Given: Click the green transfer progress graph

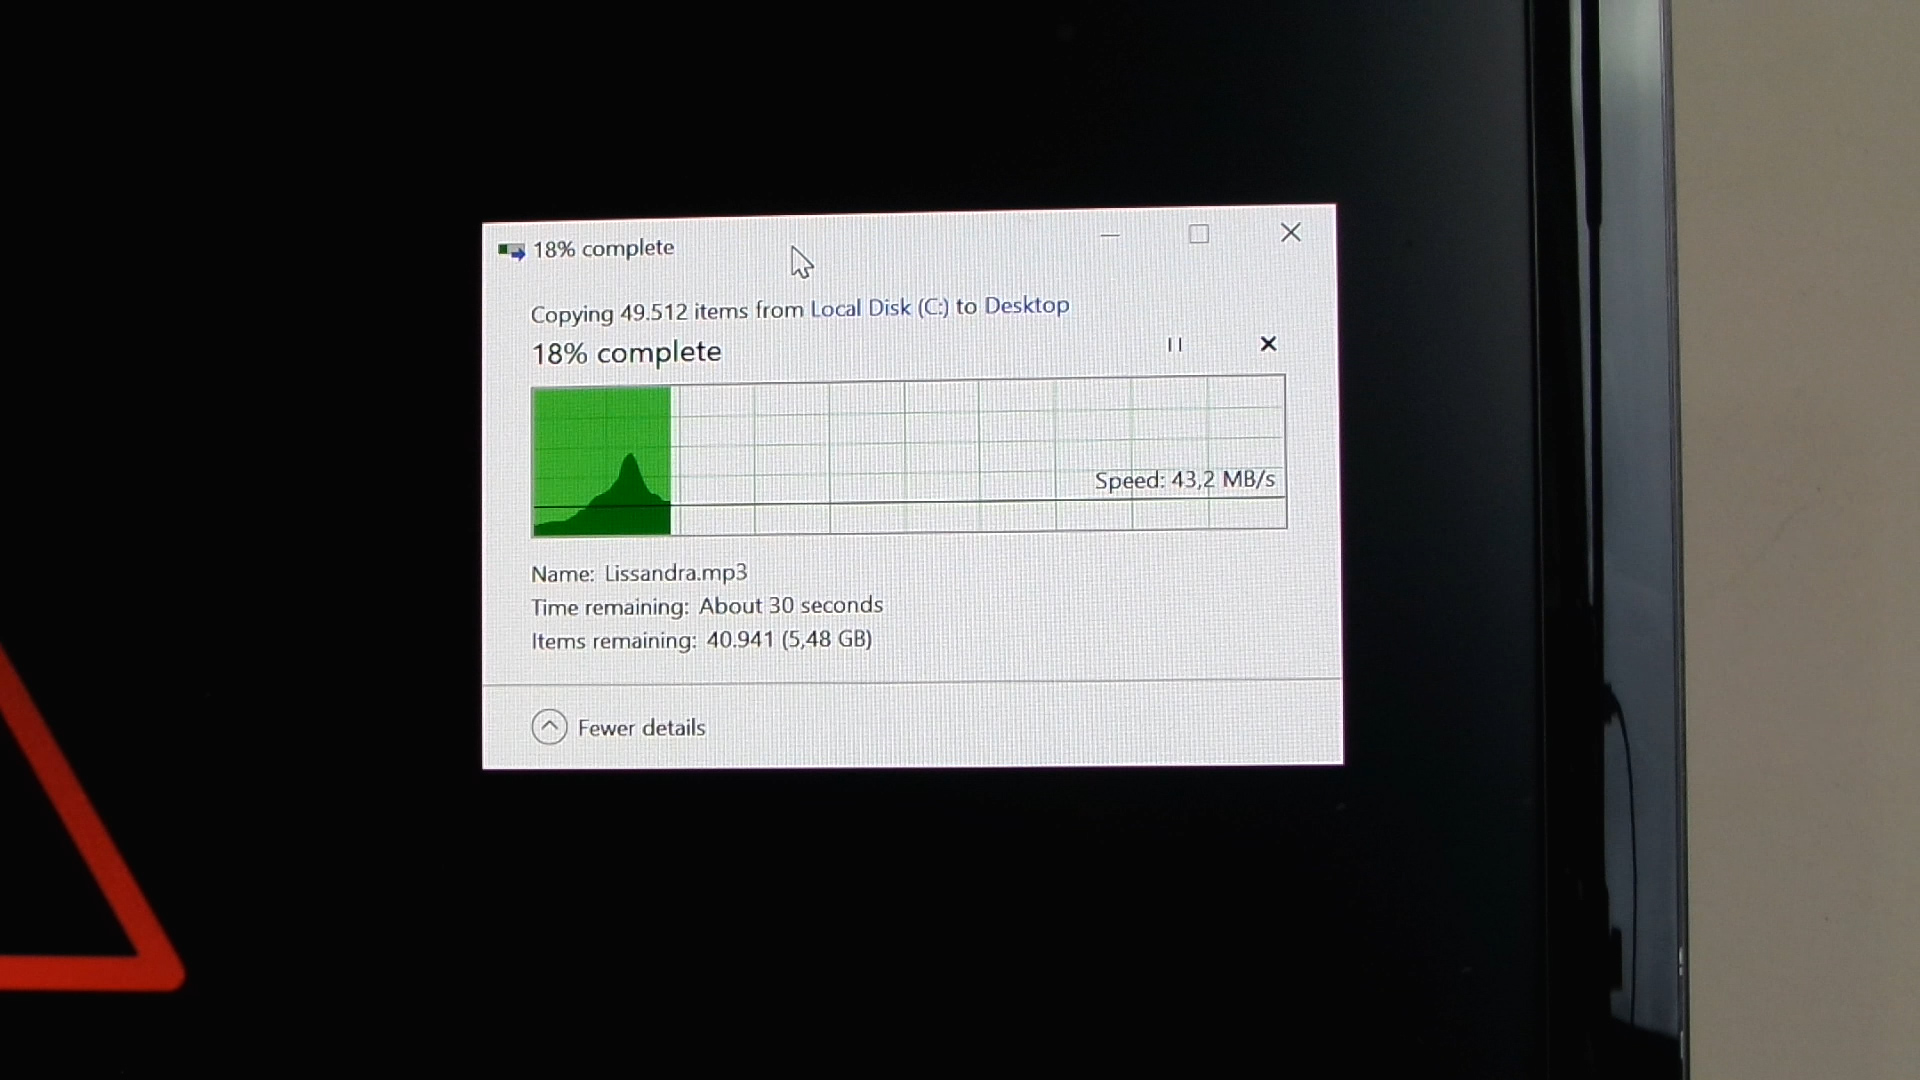Looking at the screenshot, I should tap(908, 455).
